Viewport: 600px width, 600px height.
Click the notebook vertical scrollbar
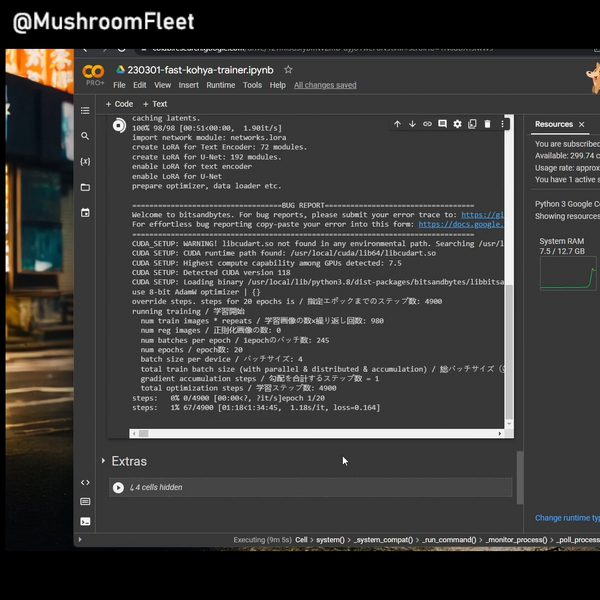click(x=520, y=478)
